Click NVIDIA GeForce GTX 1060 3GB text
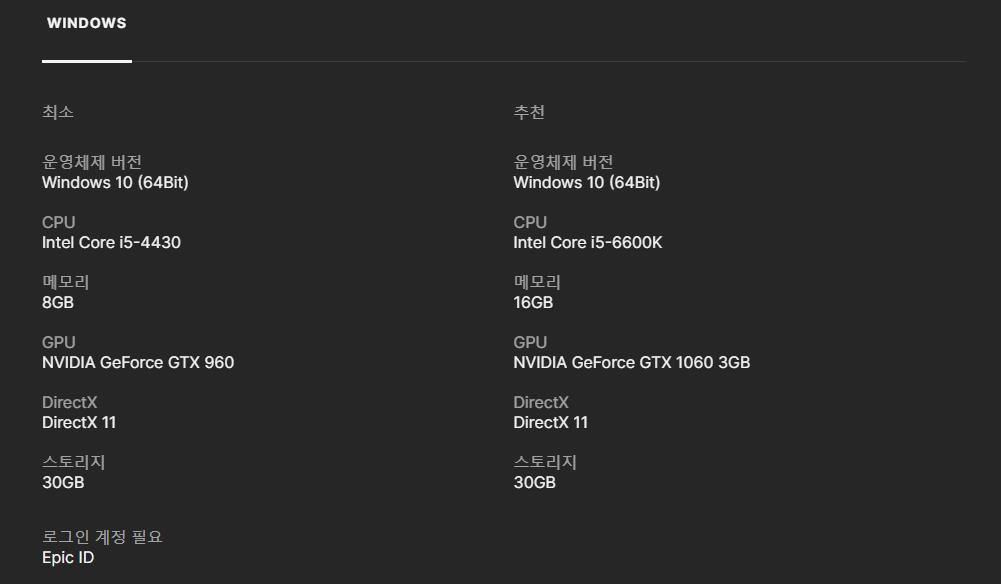The image size is (1001, 584). pyautogui.click(x=631, y=362)
